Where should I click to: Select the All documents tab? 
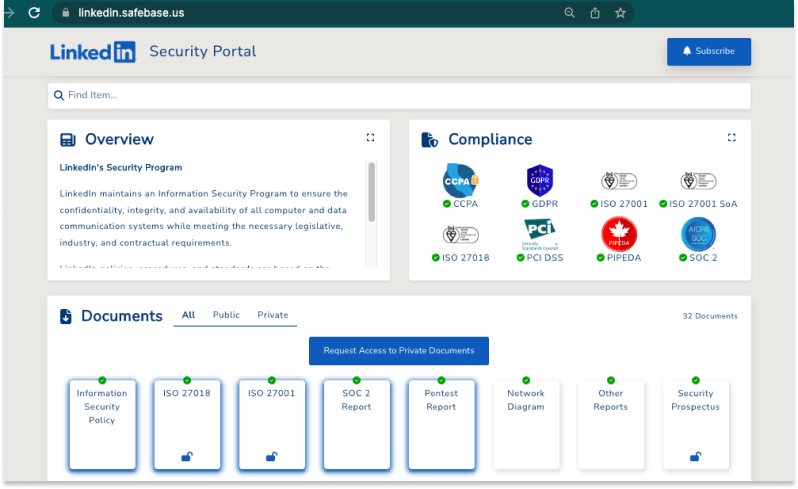click(188, 315)
